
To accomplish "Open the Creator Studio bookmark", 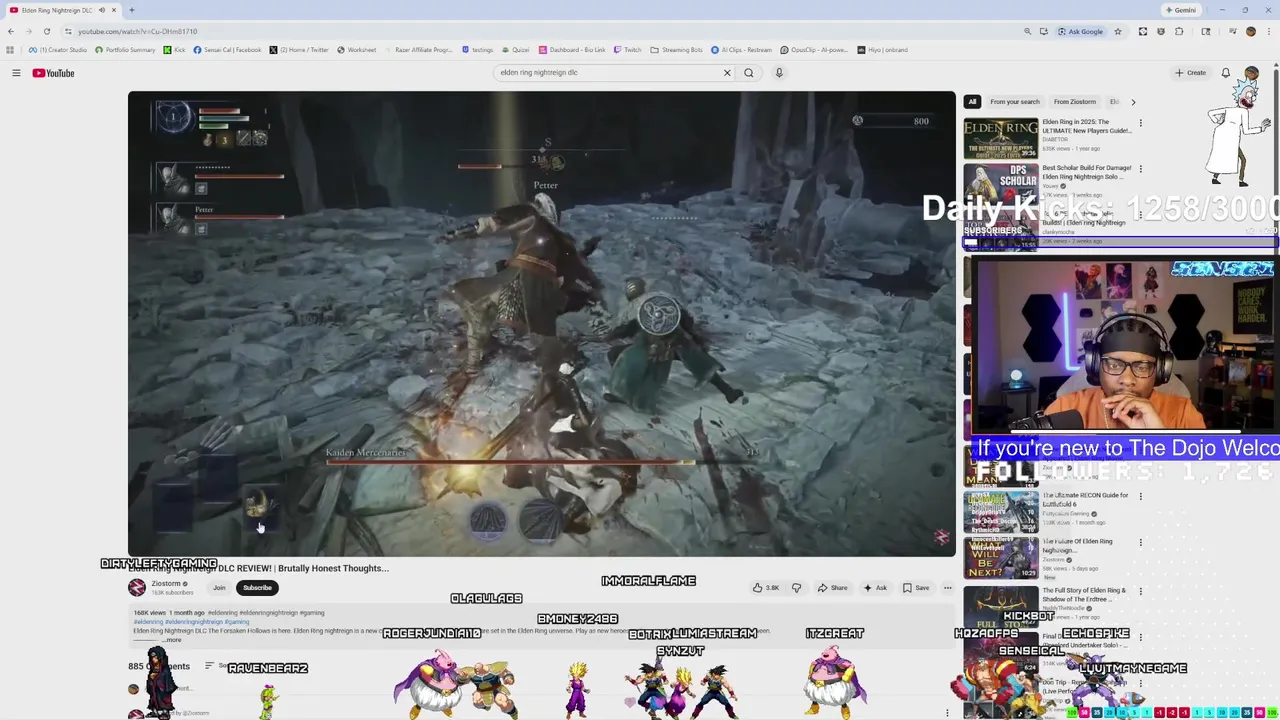I will pyautogui.click(x=57, y=50).
